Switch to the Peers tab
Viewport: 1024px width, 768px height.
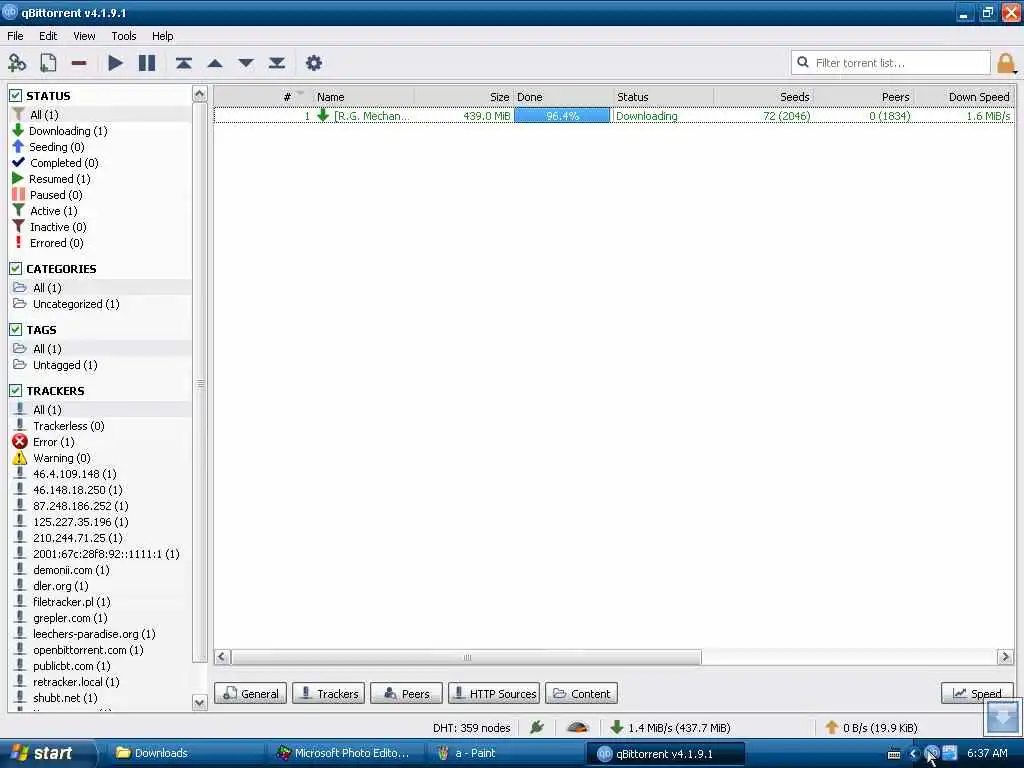tap(406, 694)
